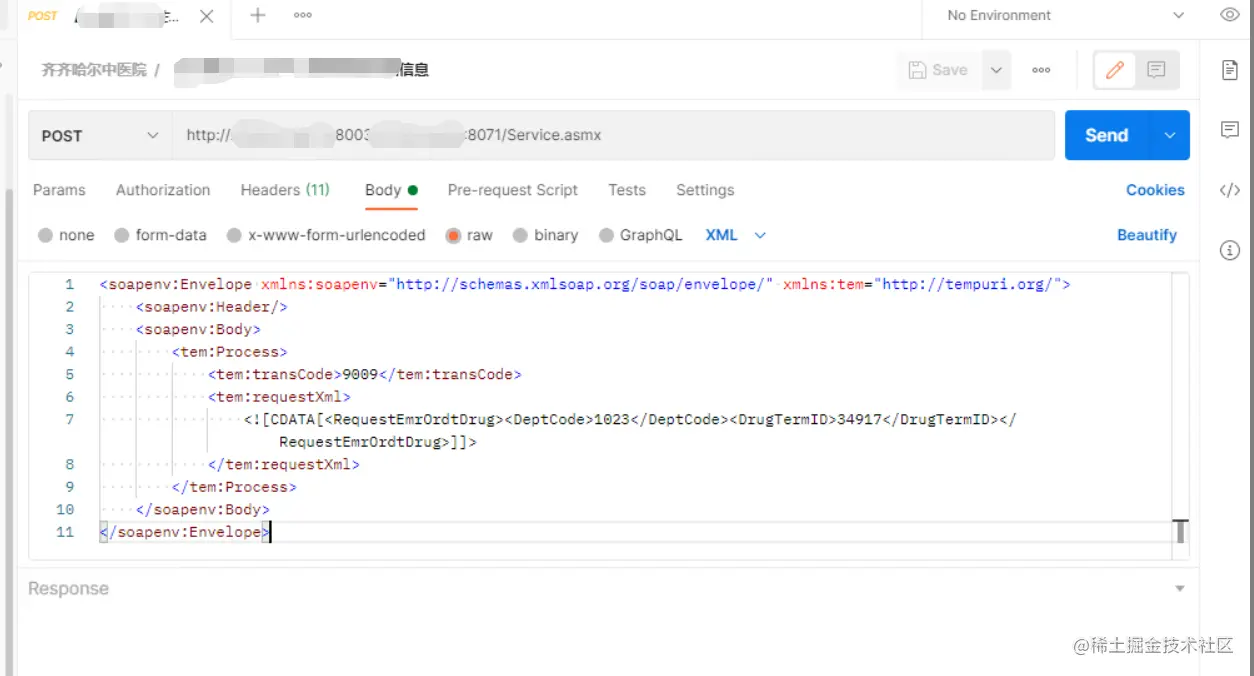Viewport: 1254px width, 676px height.
Task: Open the XML format dropdown
Action: 736,235
